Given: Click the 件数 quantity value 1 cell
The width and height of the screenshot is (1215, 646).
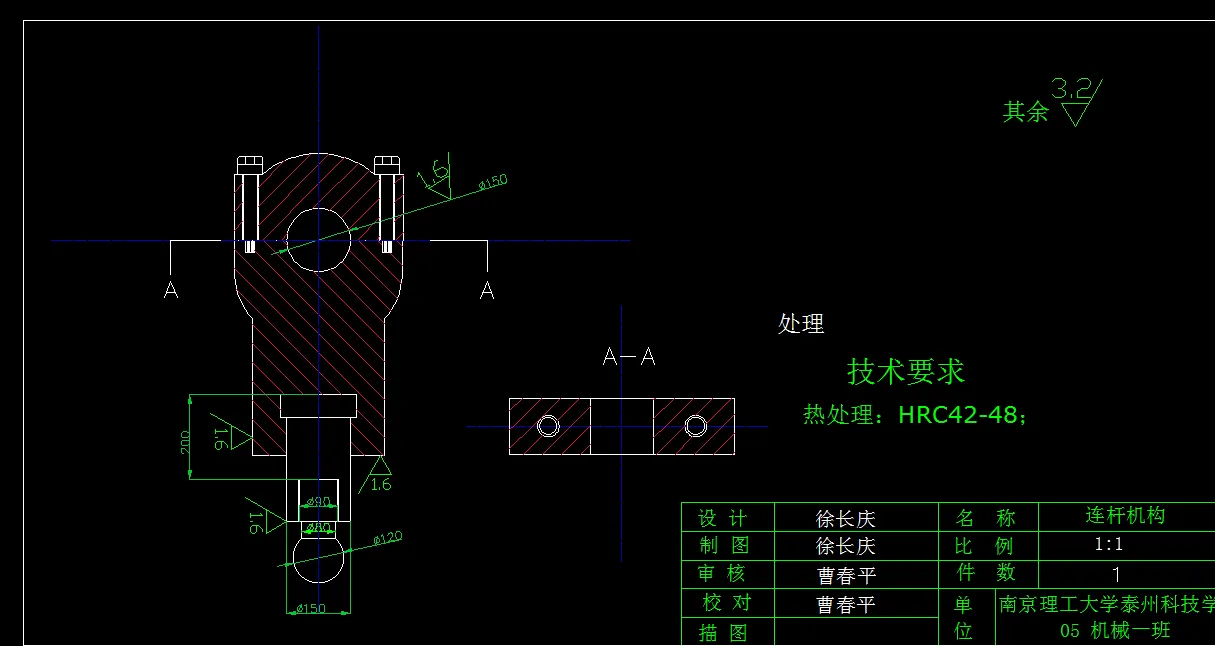Looking at the screenshot, I should [1118, 574].
